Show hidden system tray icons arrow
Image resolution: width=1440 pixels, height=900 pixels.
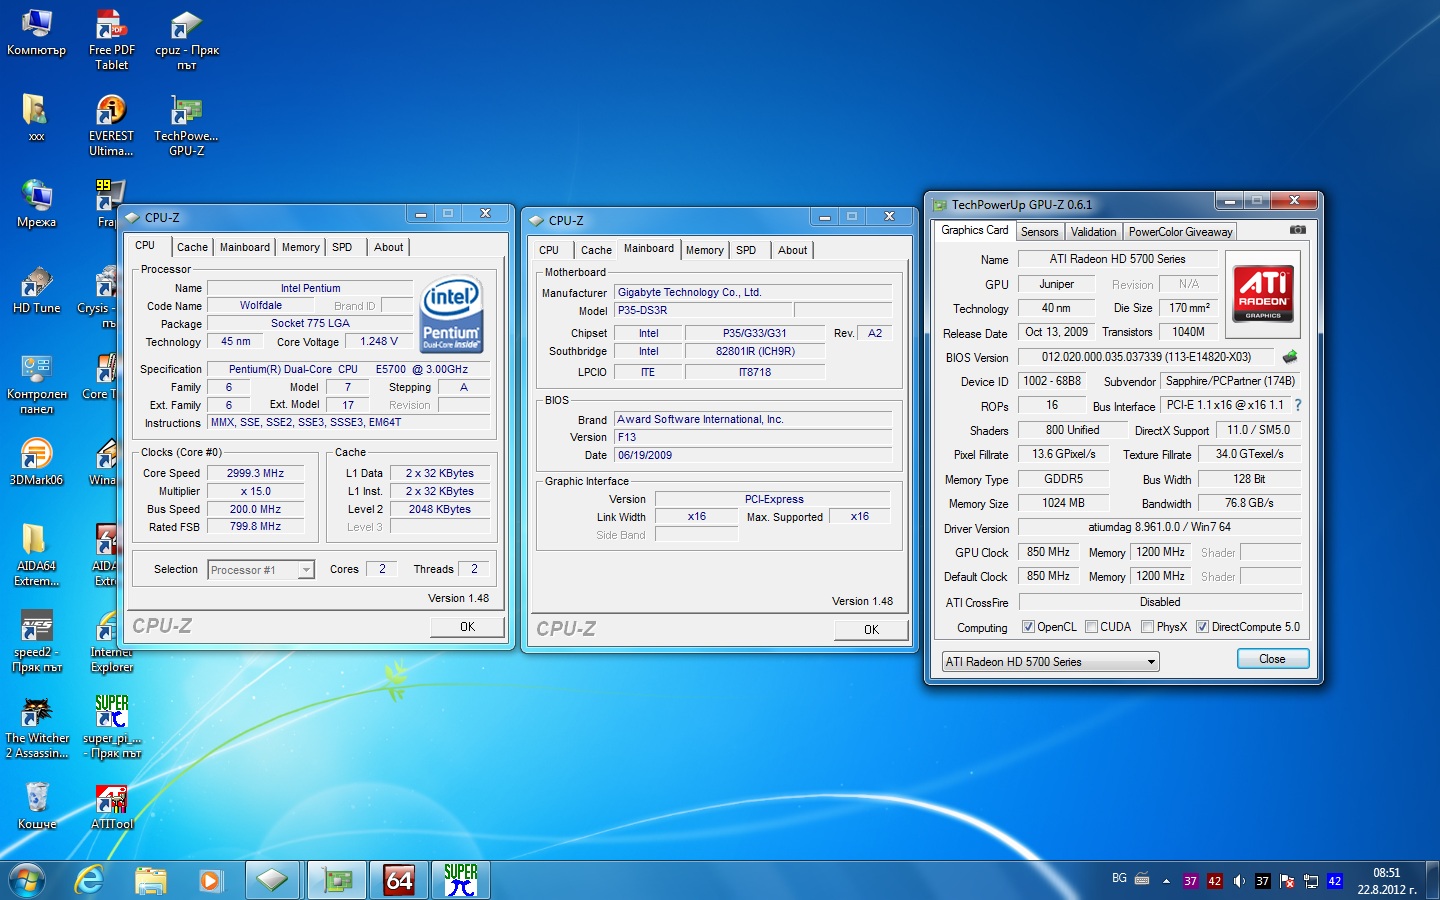pyautogui.click(x=1166, y=881)
